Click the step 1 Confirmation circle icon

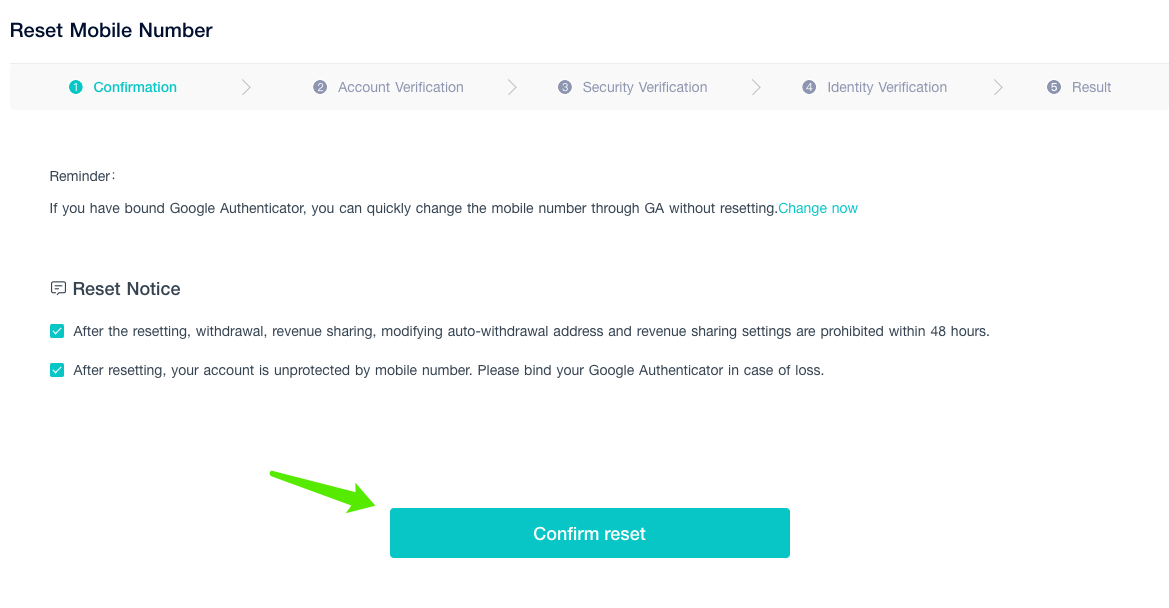coord(75,87)
